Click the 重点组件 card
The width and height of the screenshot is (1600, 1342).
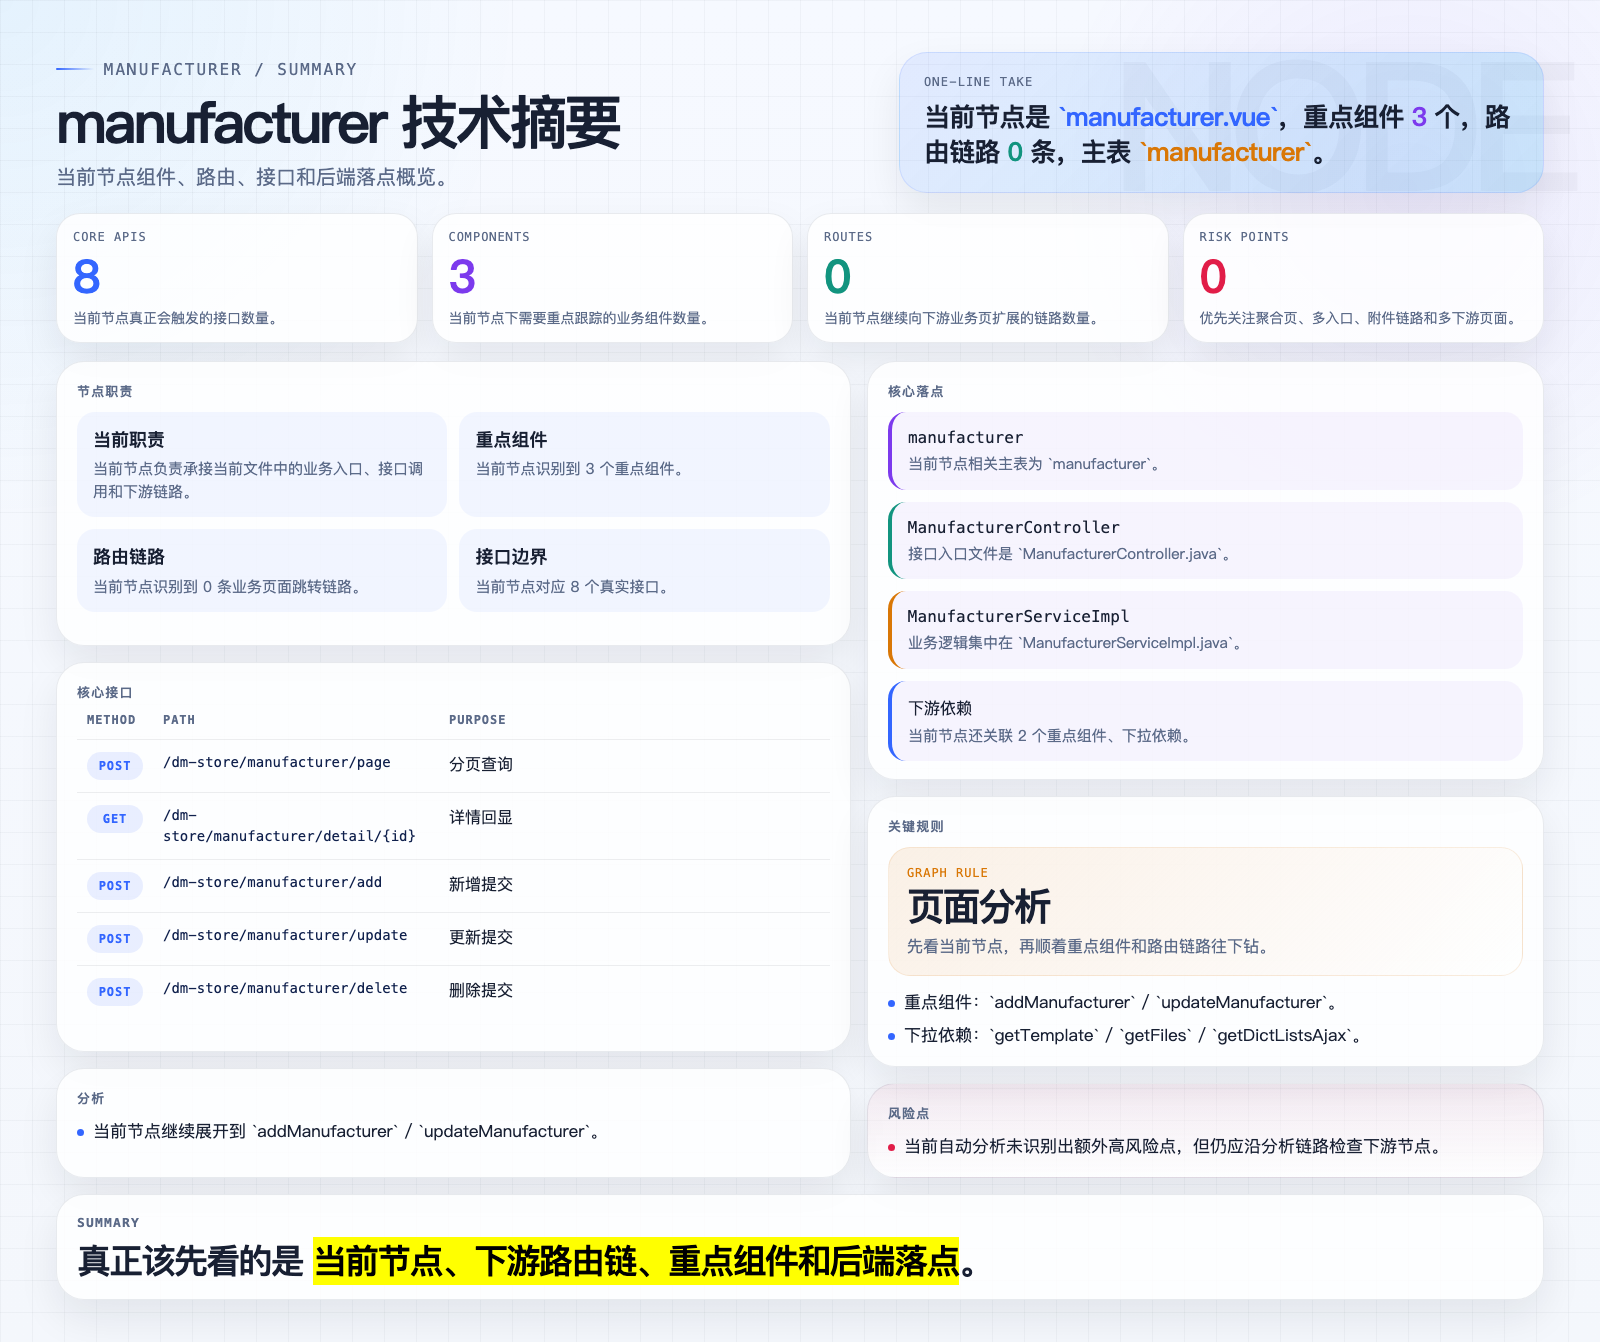tap(644, 464)
